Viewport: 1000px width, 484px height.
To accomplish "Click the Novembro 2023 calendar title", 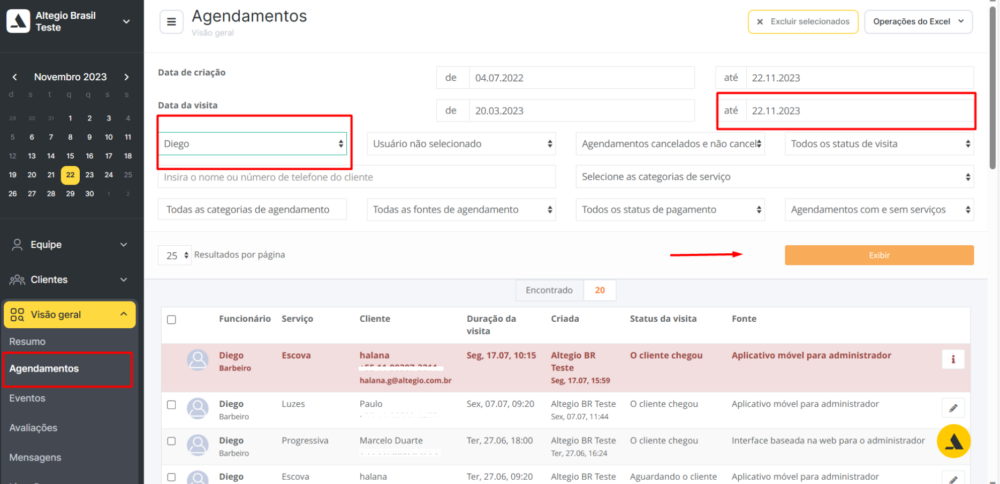I will pyautogui.click(x=70, y=77).
